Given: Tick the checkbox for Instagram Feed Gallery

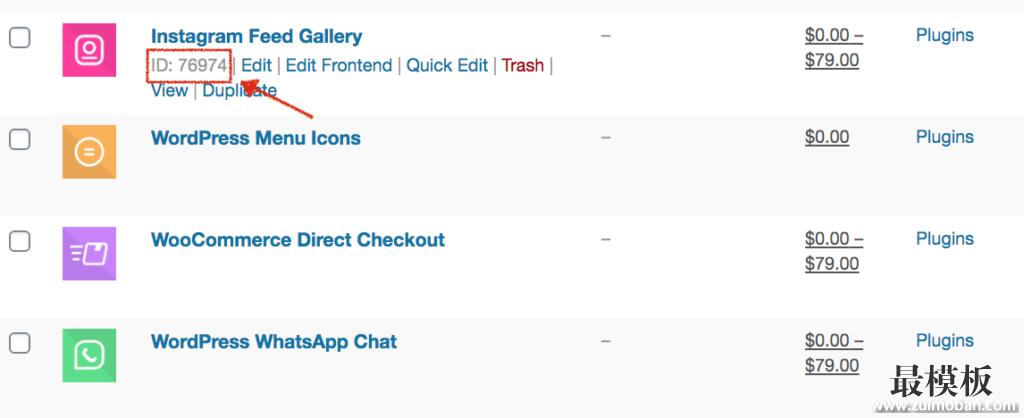Looking at the screenshot, I should [x=20, y=38].
